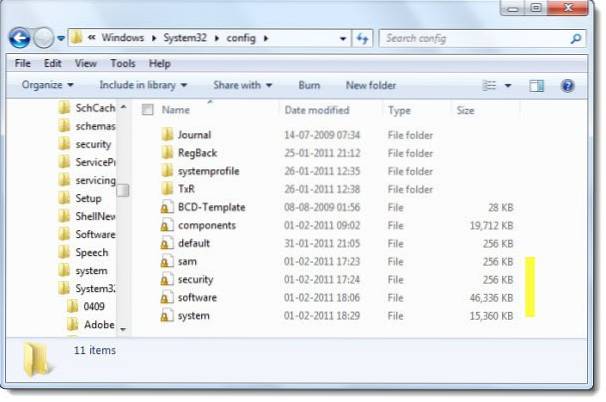Screen dimensions: 606x402
Task: Click the refresh button beside address bar
Action: pos(362,38)
